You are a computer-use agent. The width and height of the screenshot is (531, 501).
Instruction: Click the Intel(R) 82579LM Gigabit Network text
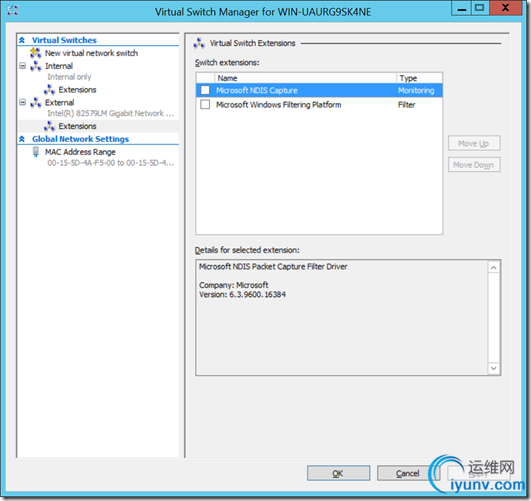[x=111, y=113]
